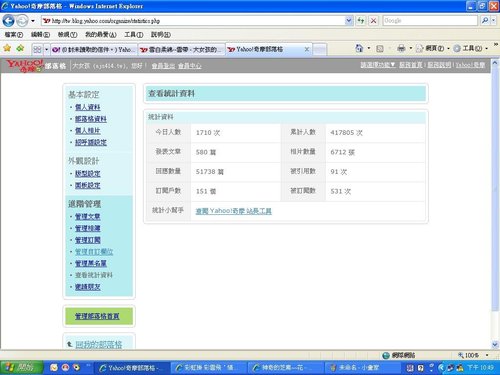500x375 pixels.
Task: Click the red Stop loading icon
Action: pyautogui.click(x=374, y=21)
